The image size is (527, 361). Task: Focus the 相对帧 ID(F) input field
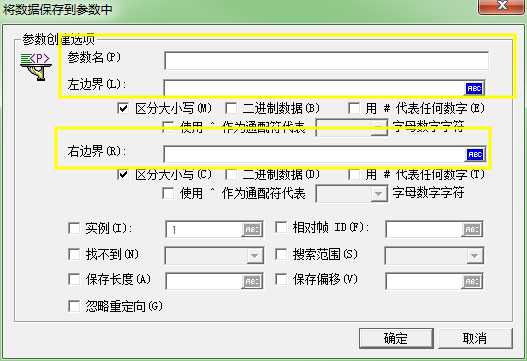point(424,230)
